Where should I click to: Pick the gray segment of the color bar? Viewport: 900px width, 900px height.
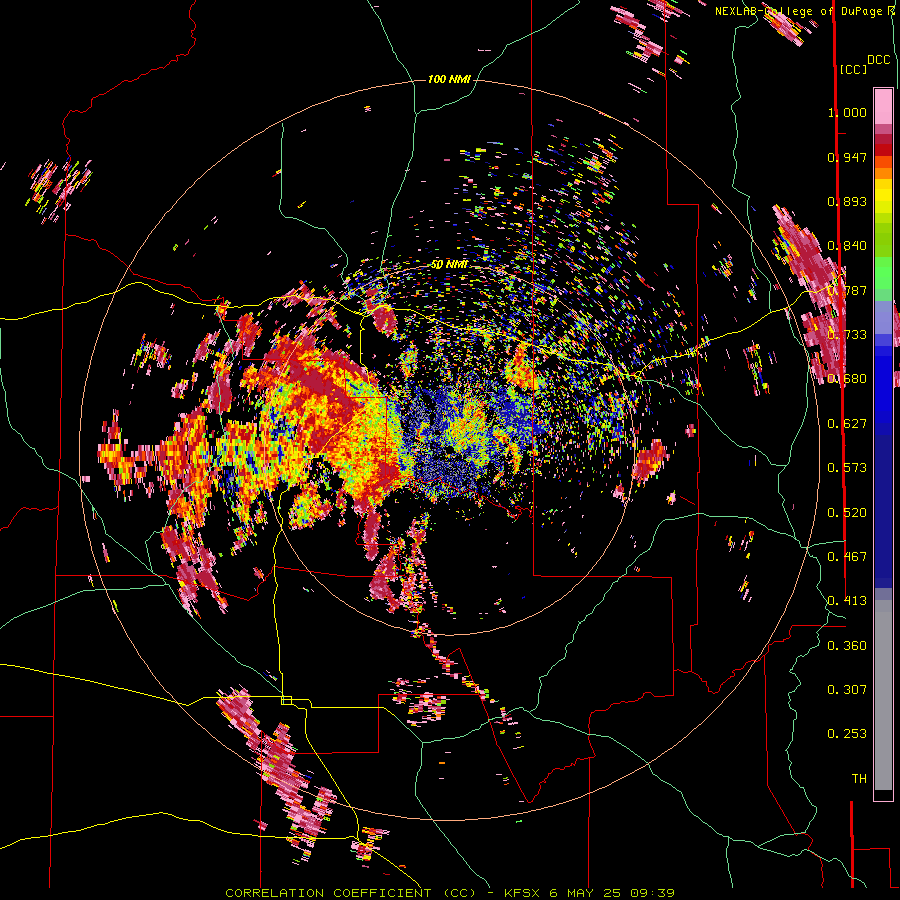pyautogui.click(x=883, y=695)
